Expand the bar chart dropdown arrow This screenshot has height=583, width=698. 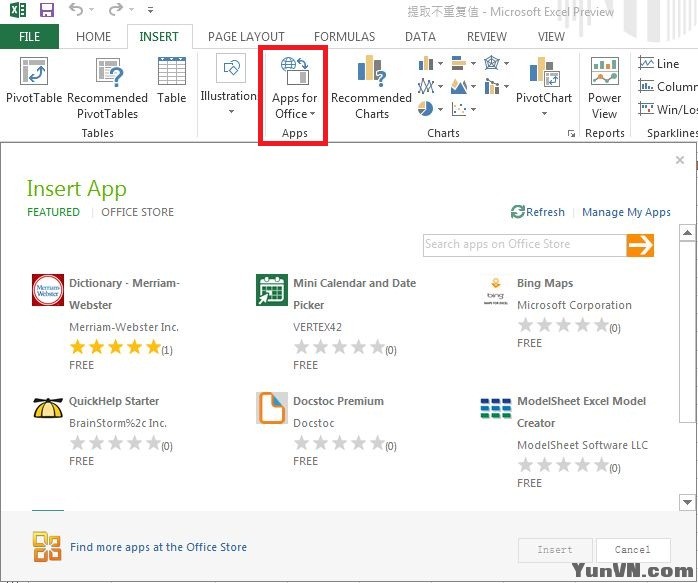tap(473, 64)
